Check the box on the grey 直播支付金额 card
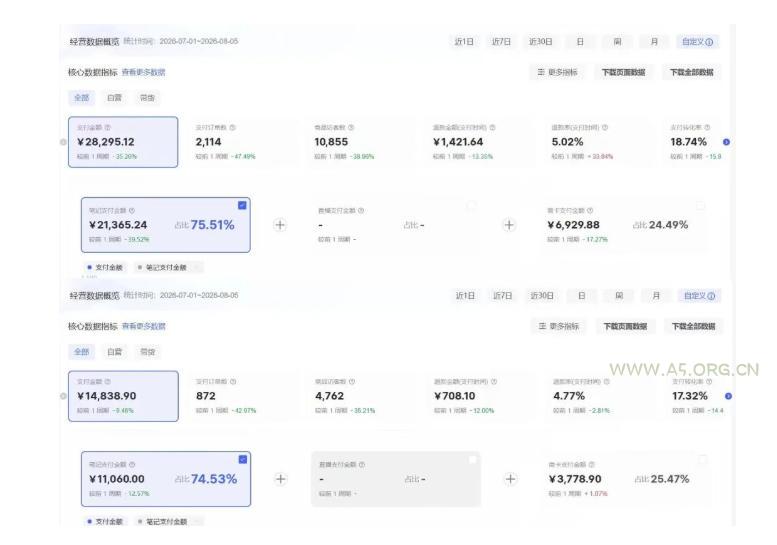 click(x=472, y=459)
